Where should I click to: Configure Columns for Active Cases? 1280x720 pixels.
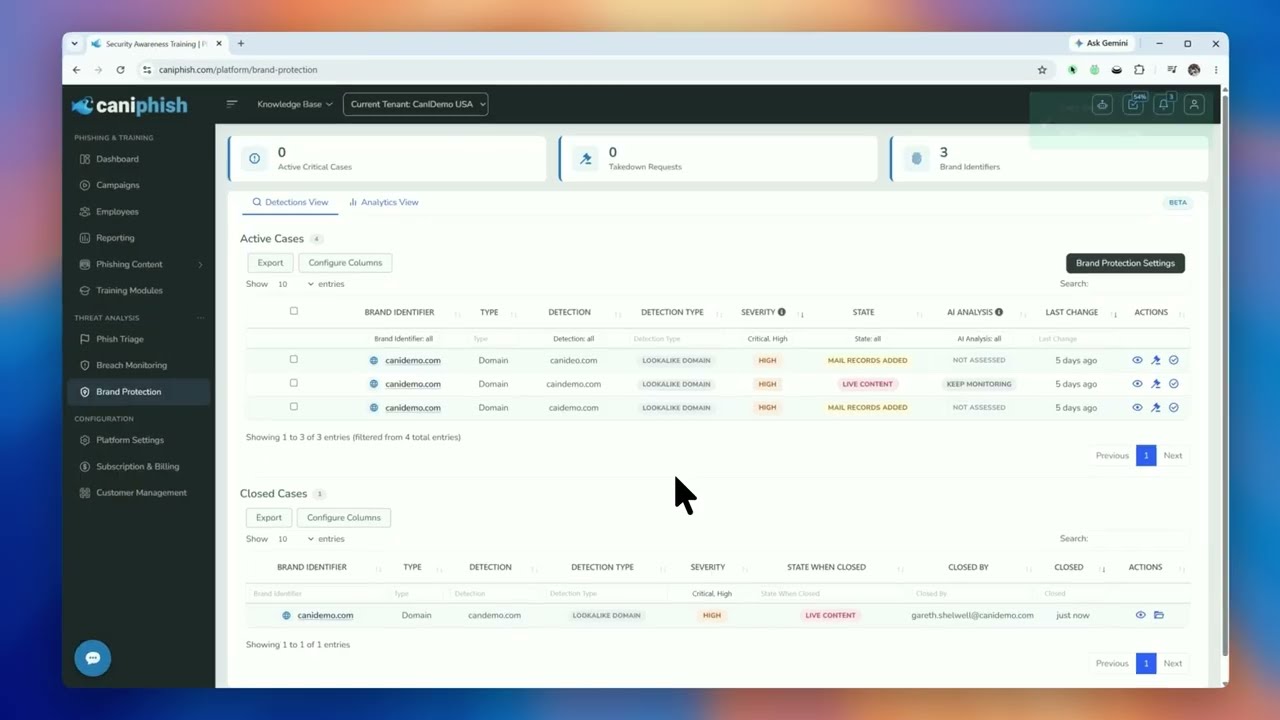345,263
